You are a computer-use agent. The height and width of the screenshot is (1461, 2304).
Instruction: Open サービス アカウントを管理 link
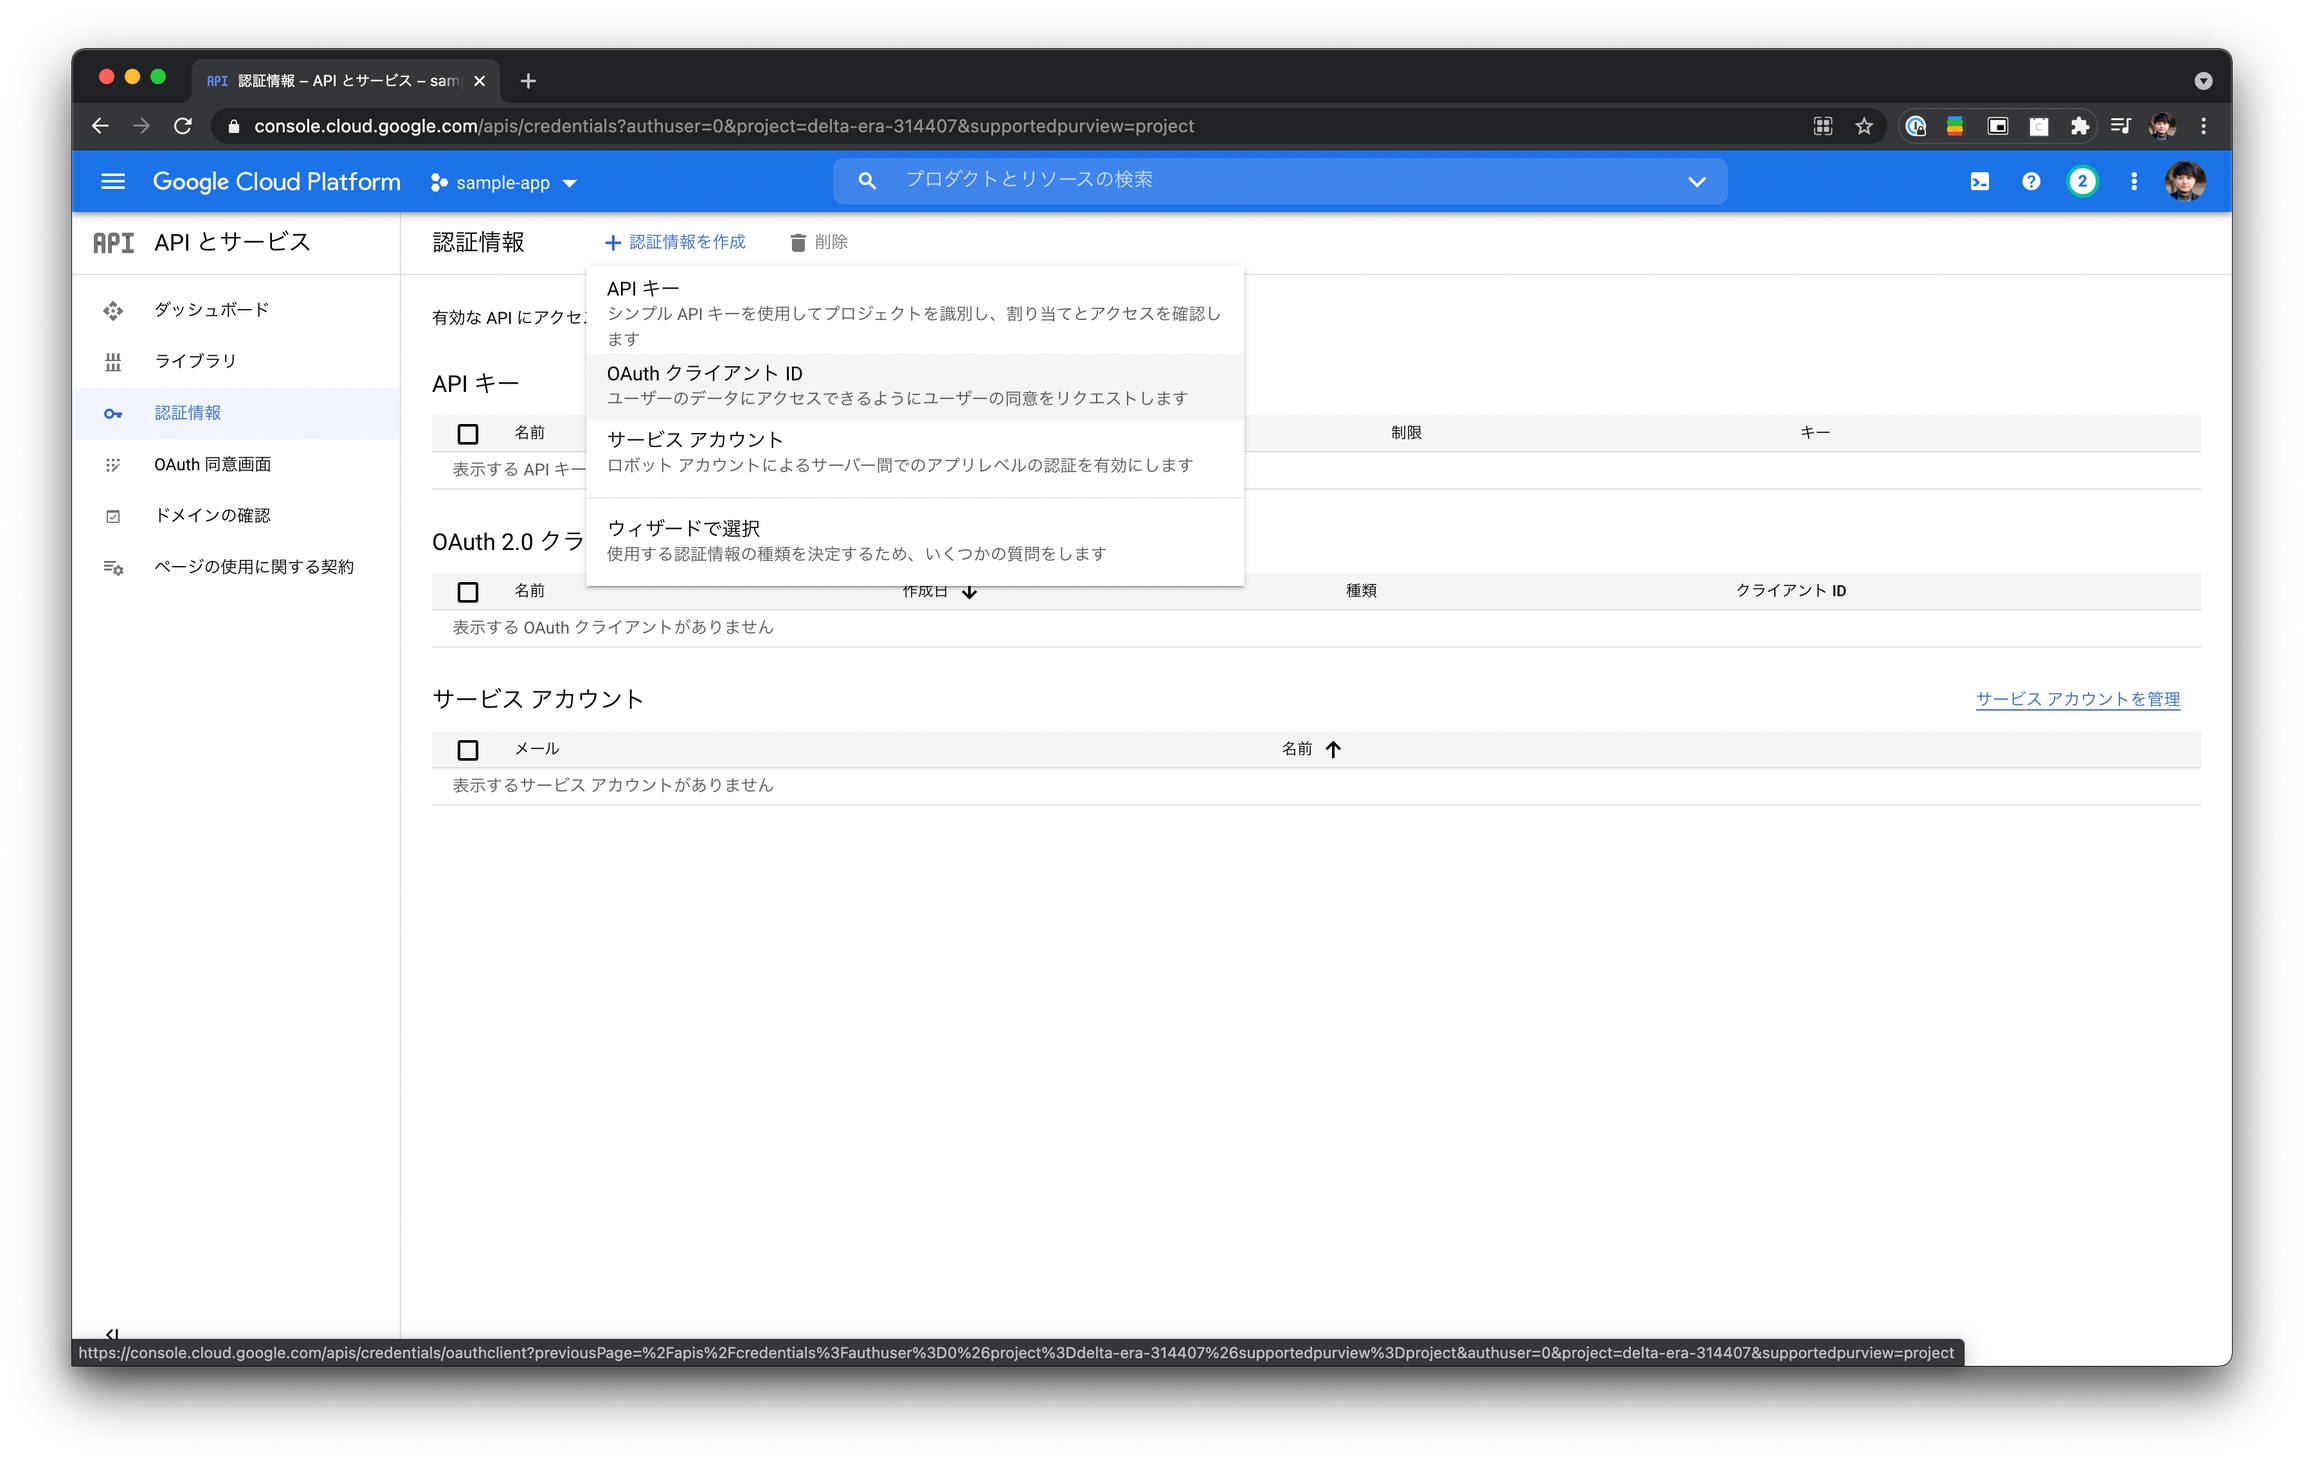2077,699
